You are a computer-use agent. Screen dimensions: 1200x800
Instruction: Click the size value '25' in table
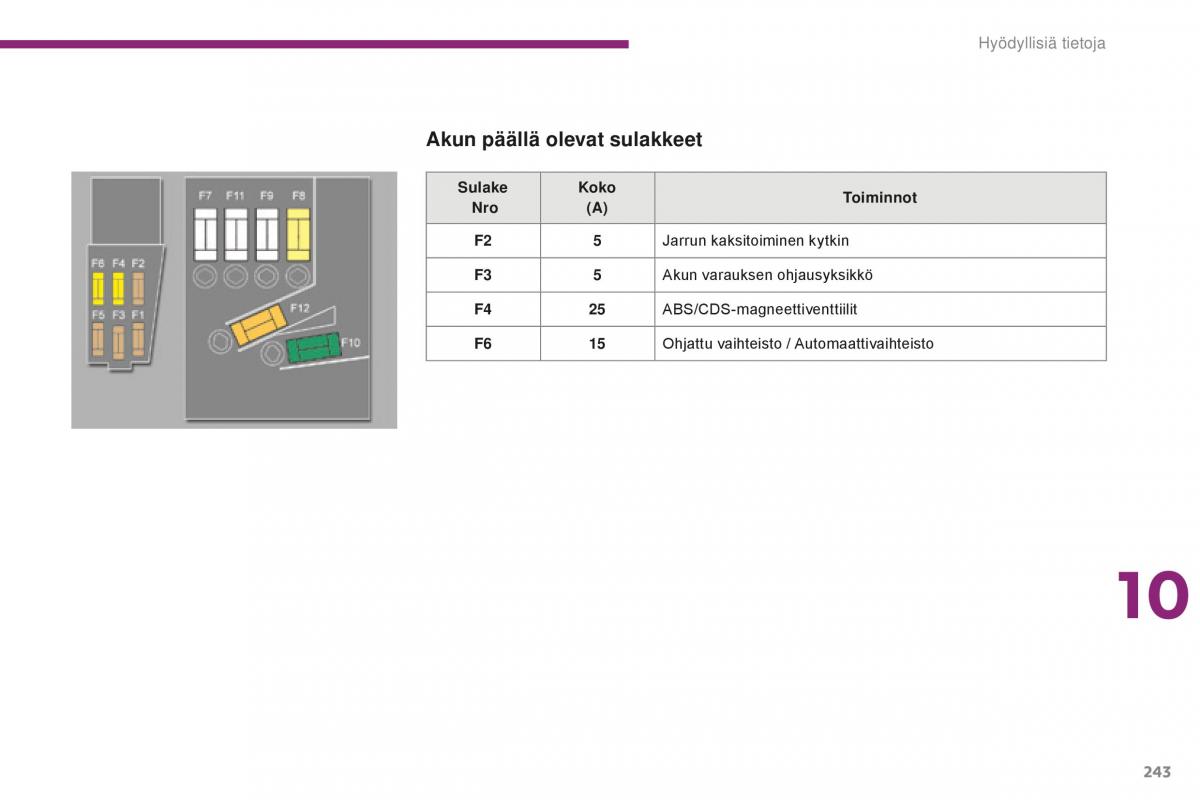597,309
